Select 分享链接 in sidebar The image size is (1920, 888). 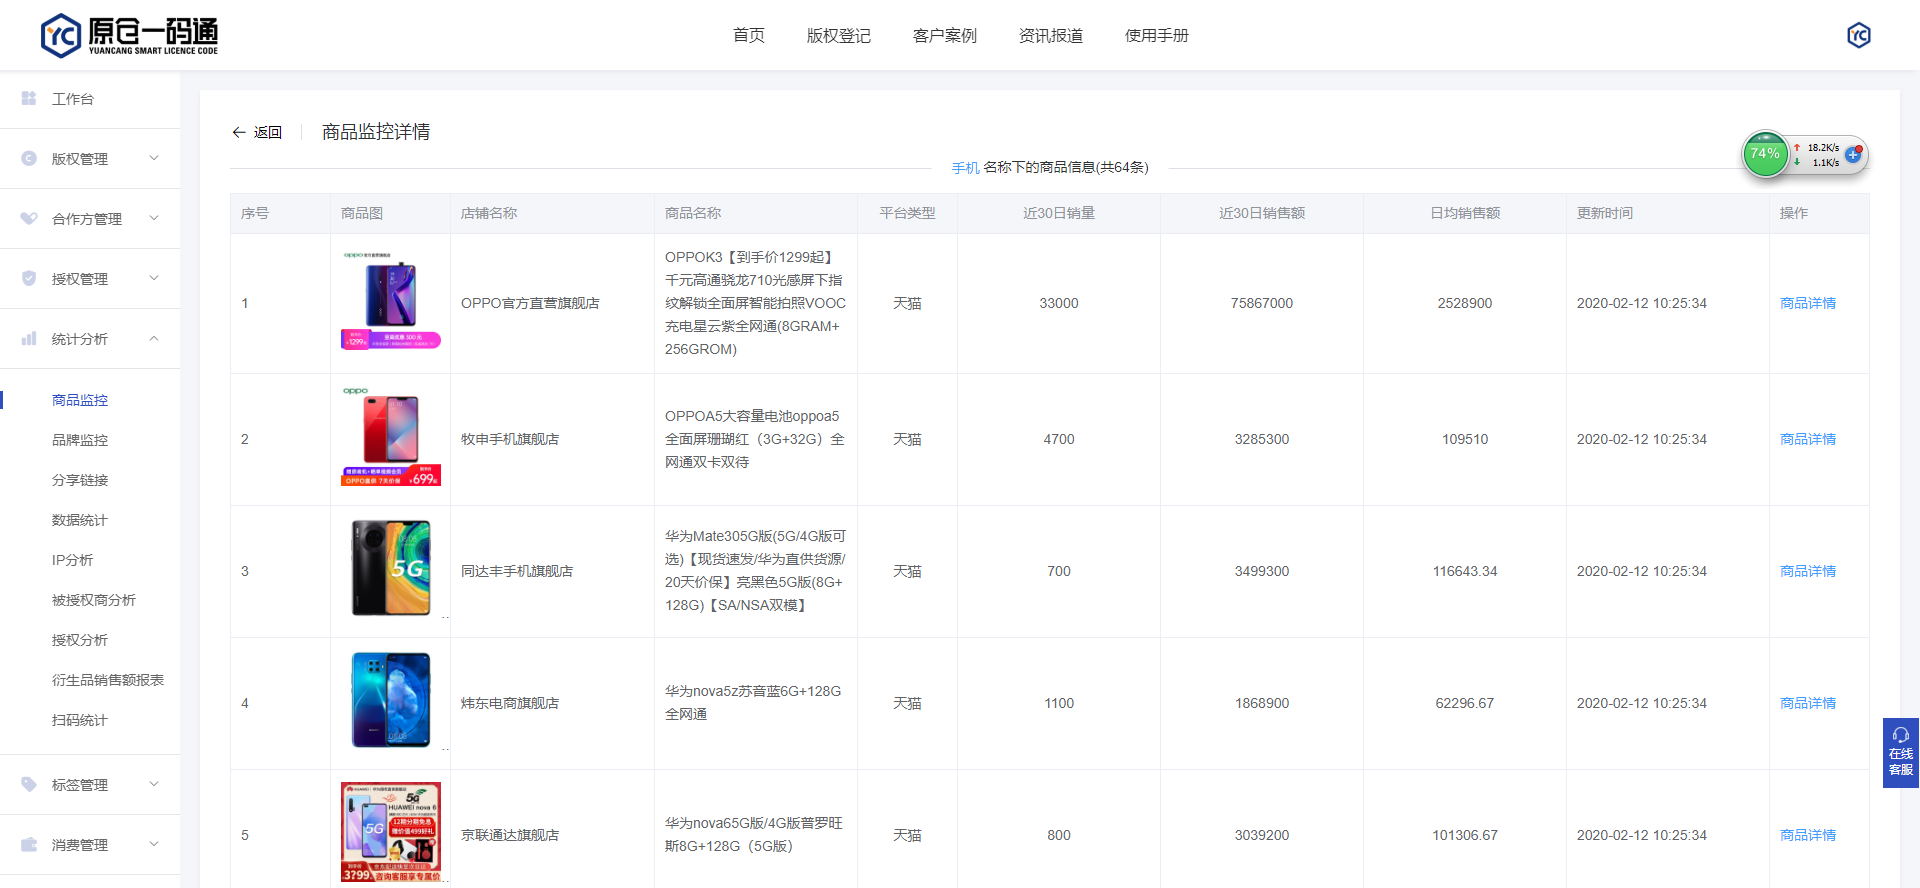coord(80,480)
